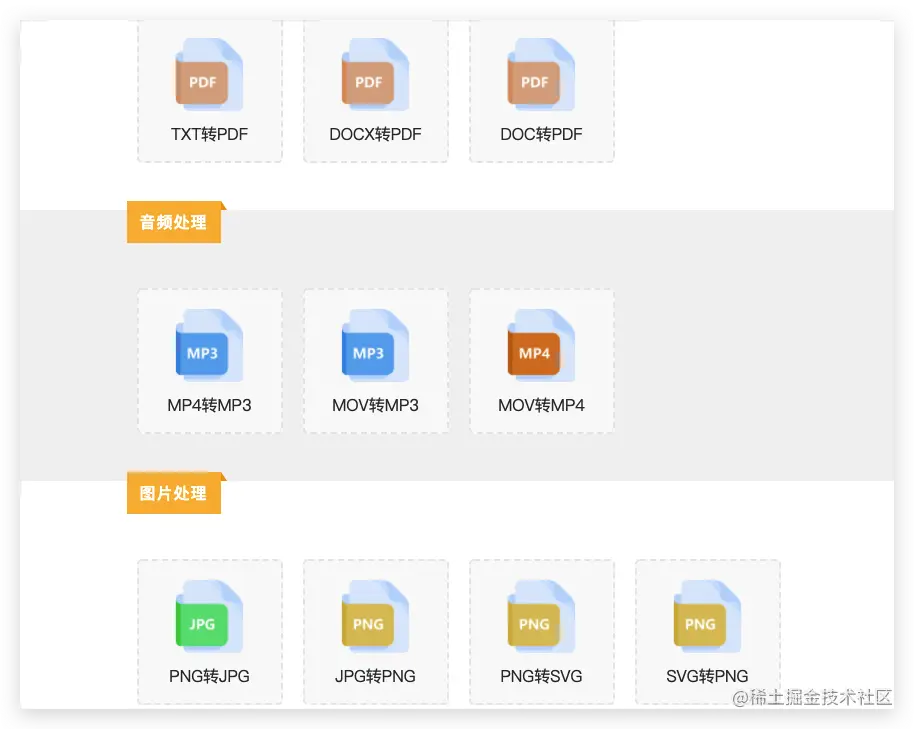The width and height of the screenshot is (914, 729).
Task: Click the 音频处理 section tag
Action: 174,222
